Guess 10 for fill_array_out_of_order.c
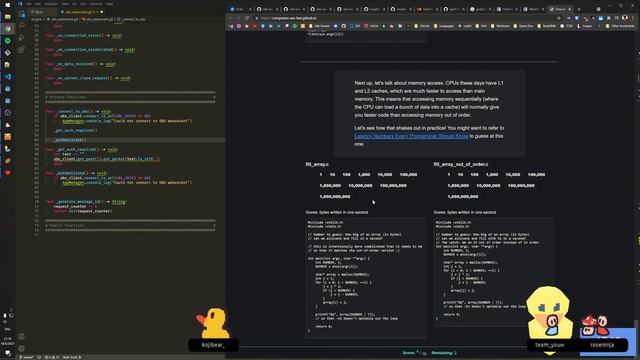This screenshot has width=640, height=360. pos(460,174)
